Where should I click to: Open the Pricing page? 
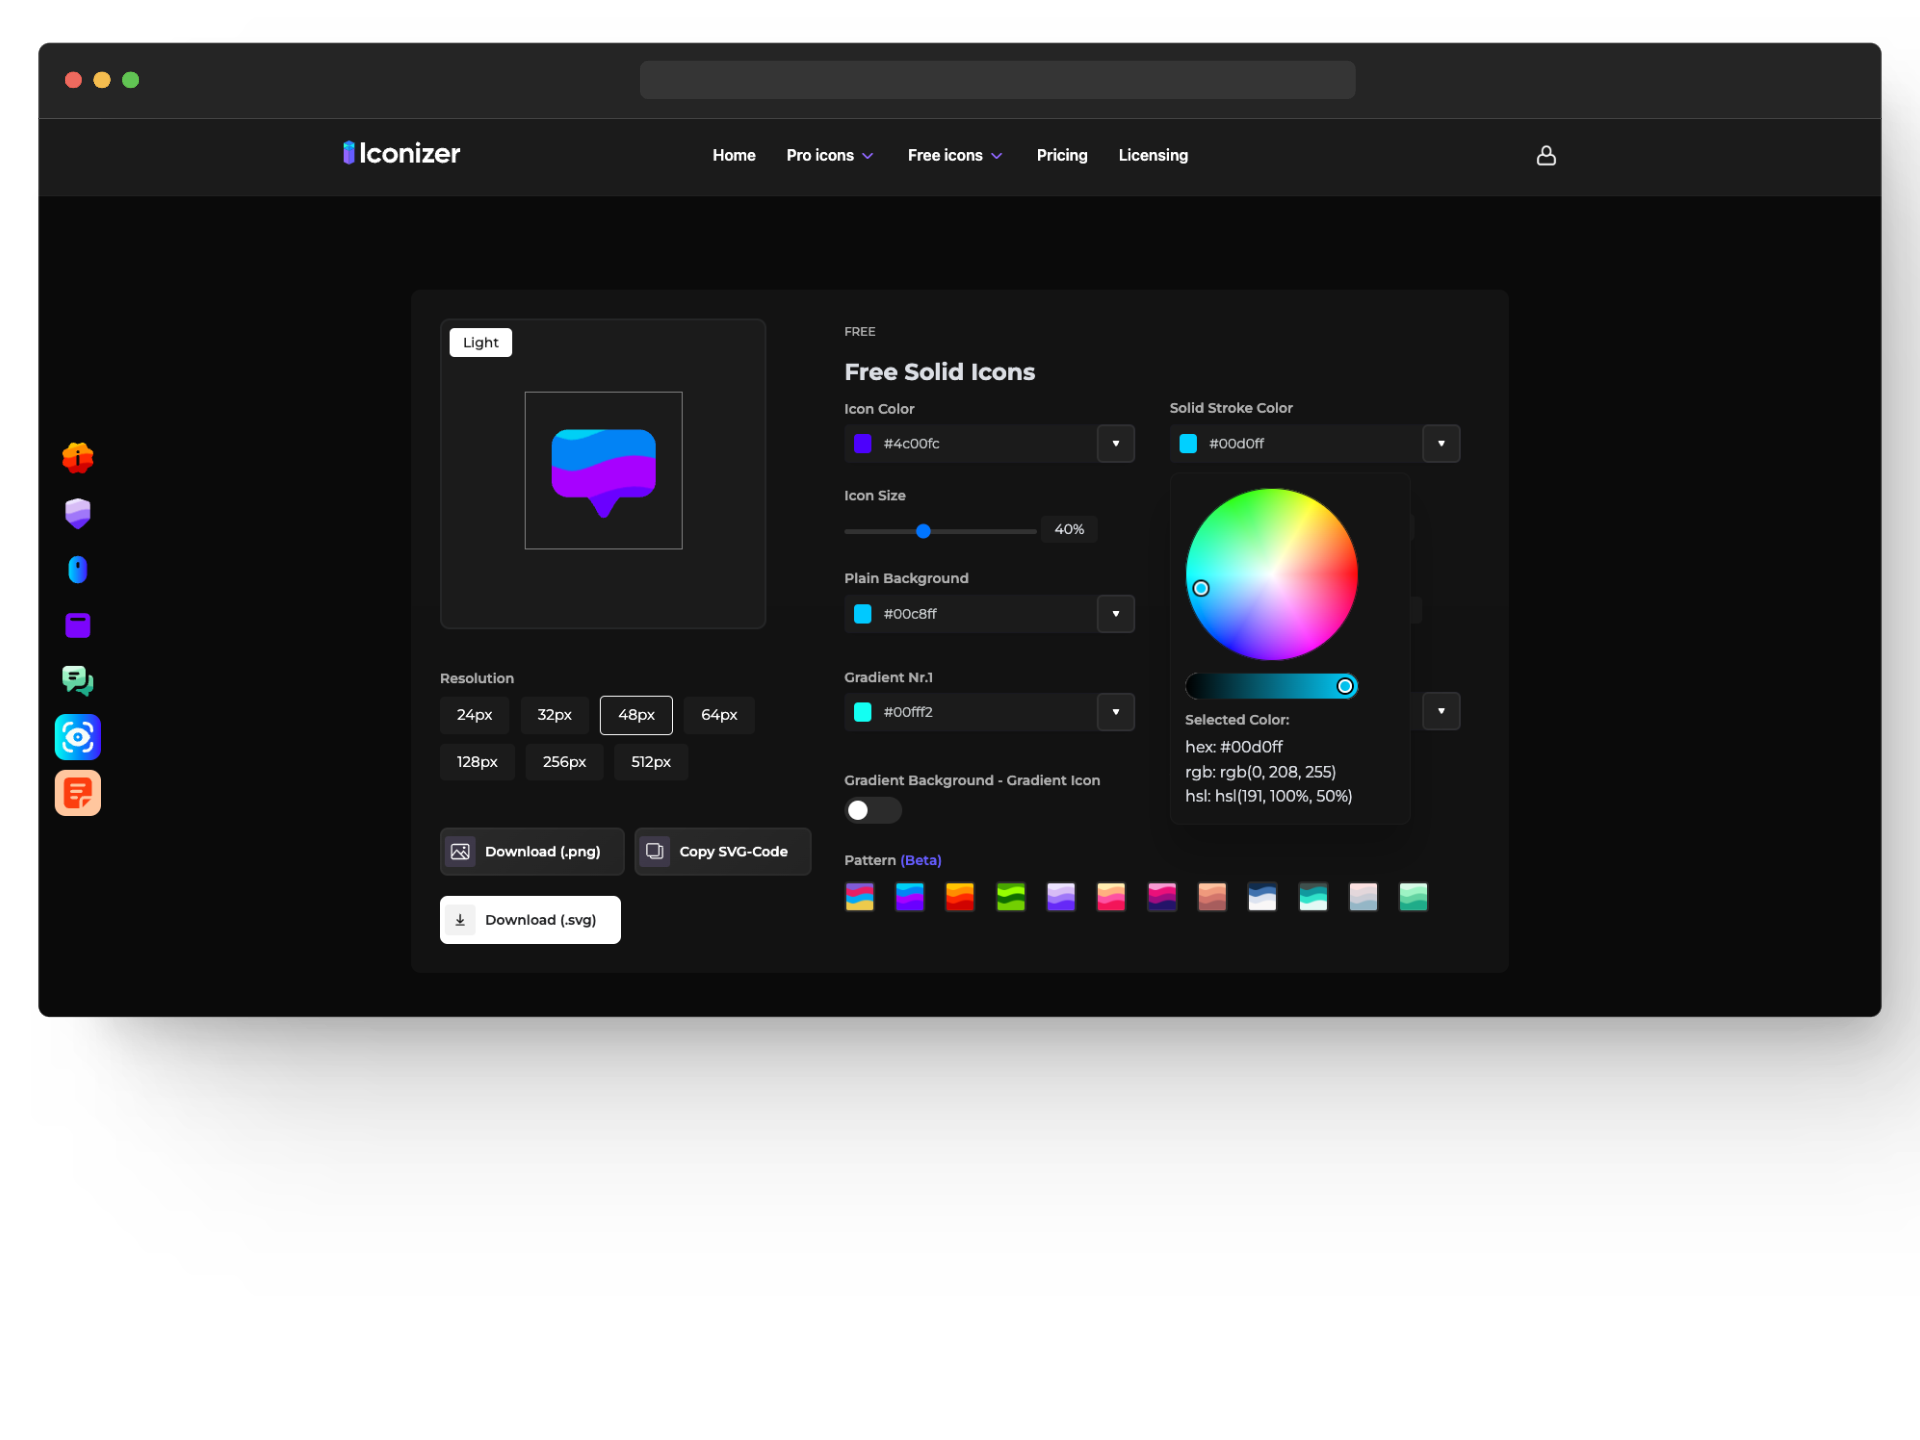pyautogui.click(x=1061, y=155)
